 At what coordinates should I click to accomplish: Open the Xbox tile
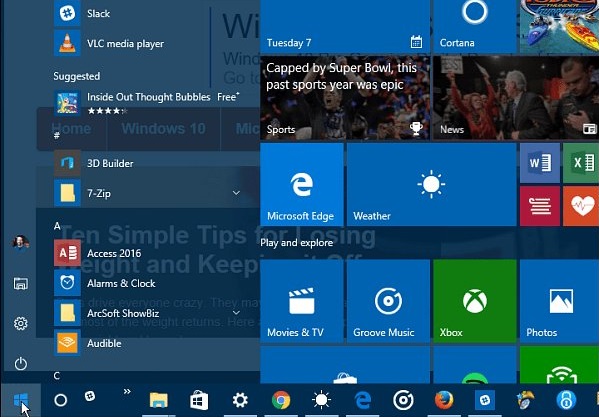coord(475,301)
